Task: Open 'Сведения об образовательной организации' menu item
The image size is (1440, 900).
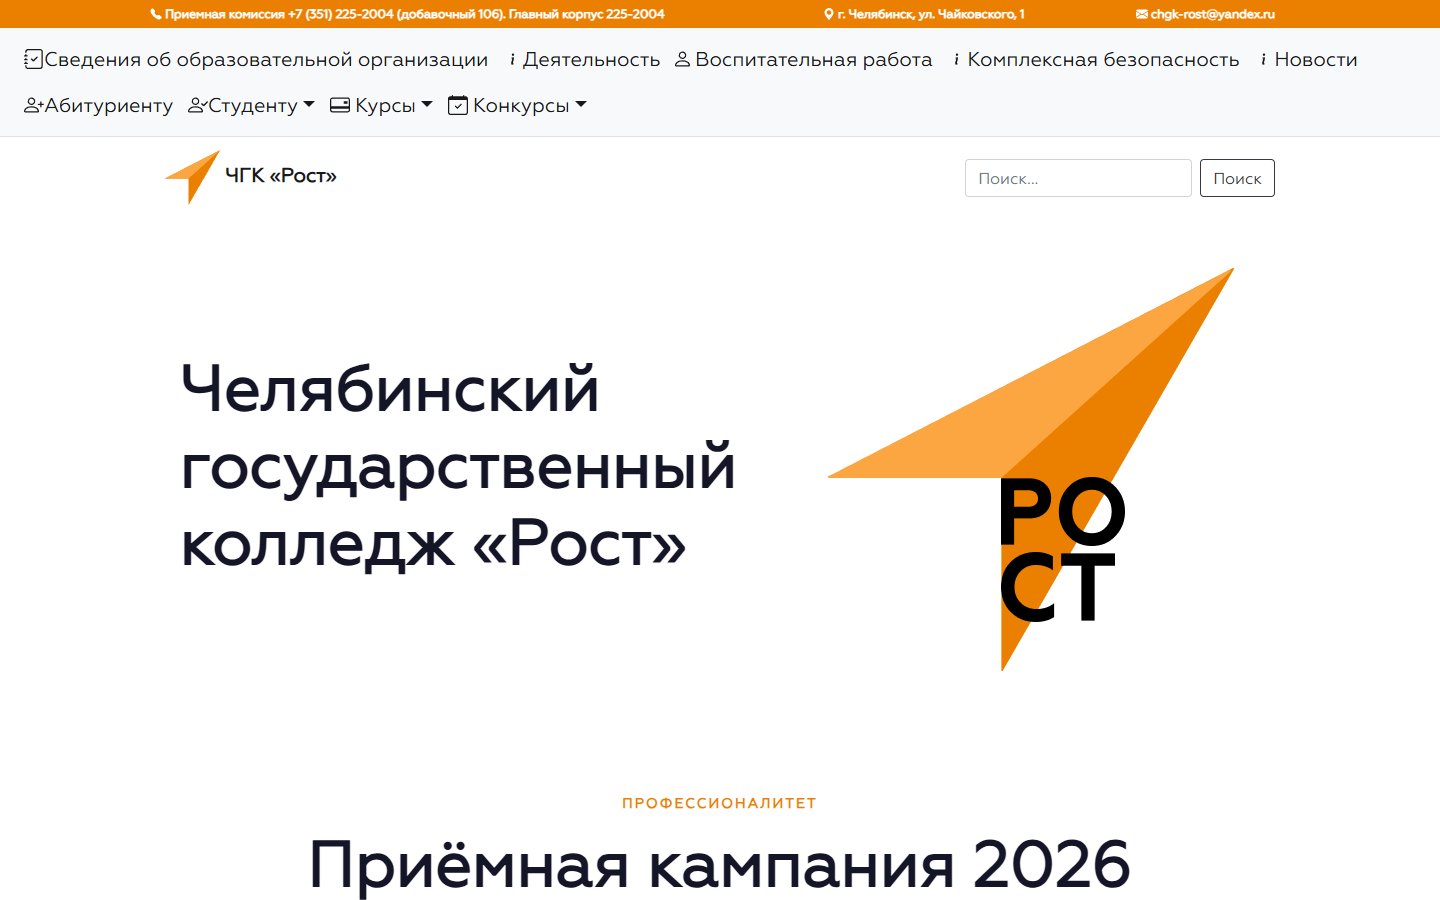Action: coord(256,59)
